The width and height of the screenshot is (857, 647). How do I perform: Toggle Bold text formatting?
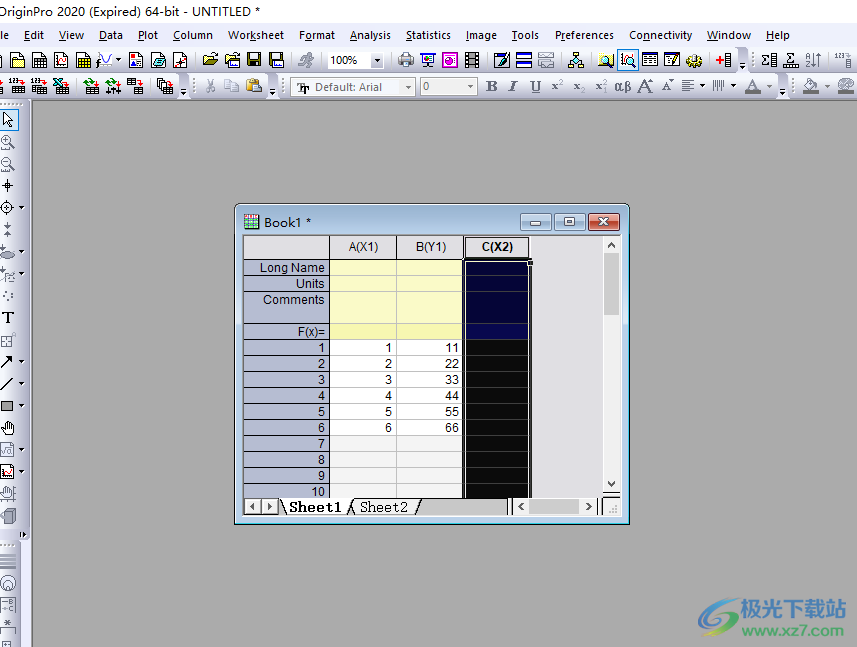(491, 86)
